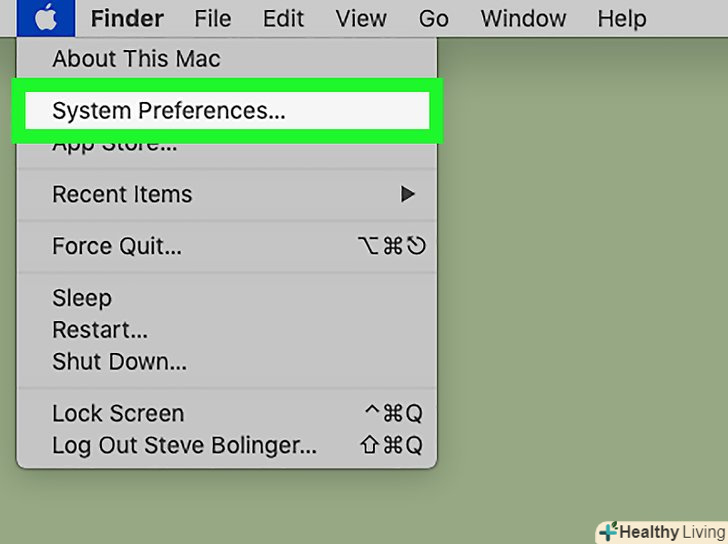Expand the Recent Items submenu arrow
Image resolution: width=728 pixels, height=544 pixels.
coord(407,194)
